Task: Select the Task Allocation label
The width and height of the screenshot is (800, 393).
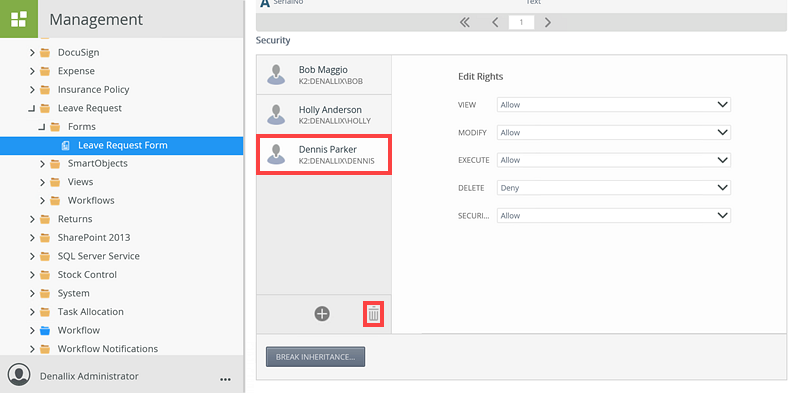Action: pyautogui.click(x=91, y=312)
